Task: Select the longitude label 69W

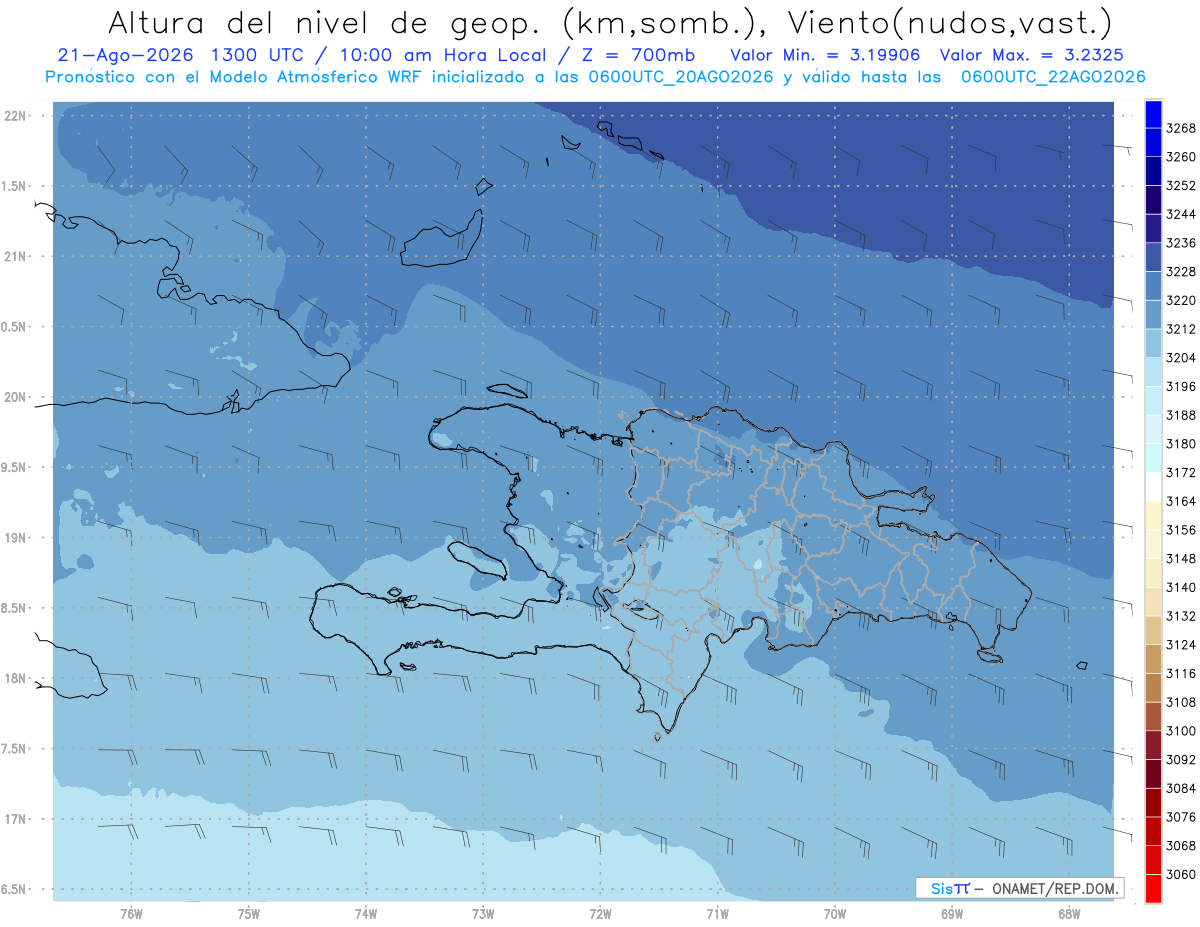Action: coord(952,914)
